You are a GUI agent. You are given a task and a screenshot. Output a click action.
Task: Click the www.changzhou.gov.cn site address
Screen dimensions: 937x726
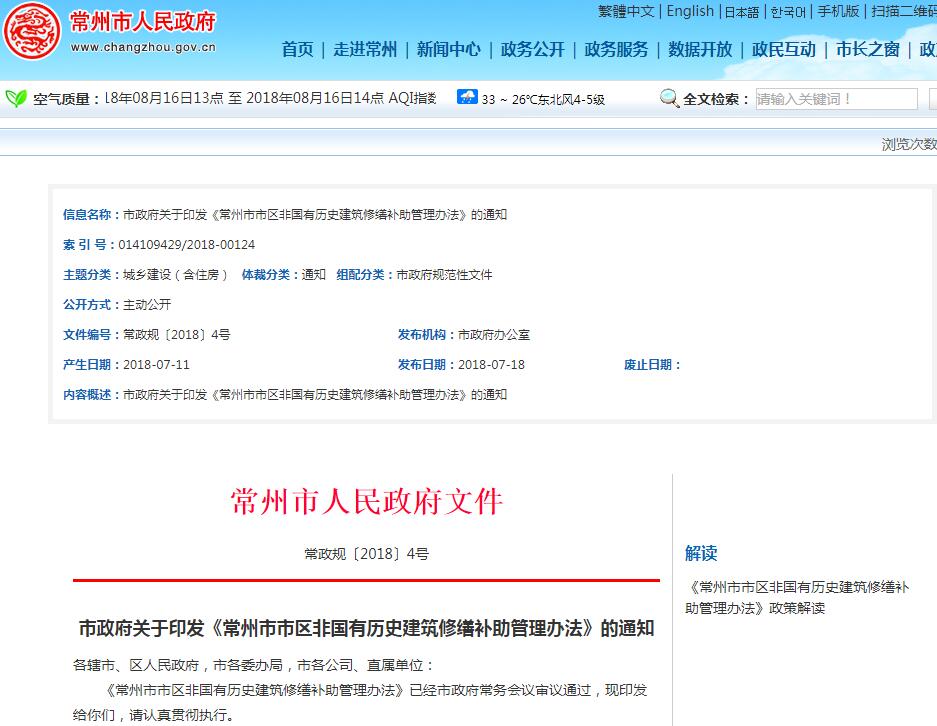pos(143,47)
